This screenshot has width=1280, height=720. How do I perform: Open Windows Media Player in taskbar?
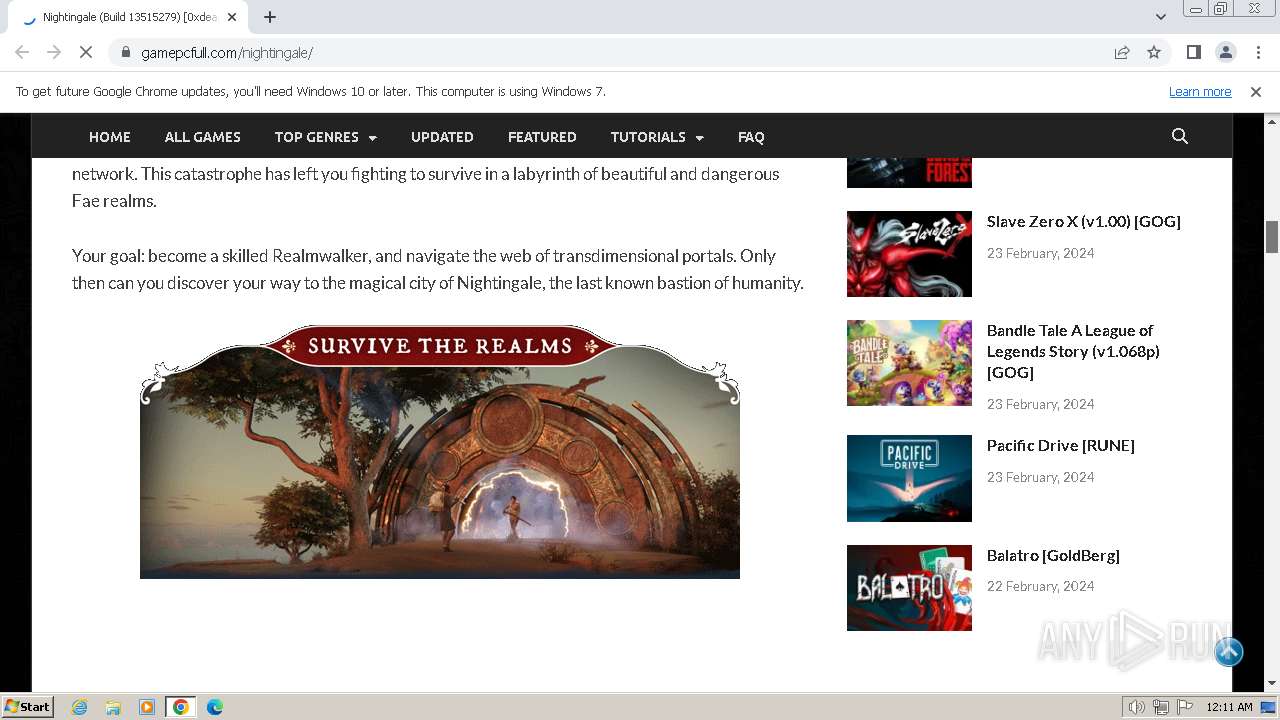point(147,707)
